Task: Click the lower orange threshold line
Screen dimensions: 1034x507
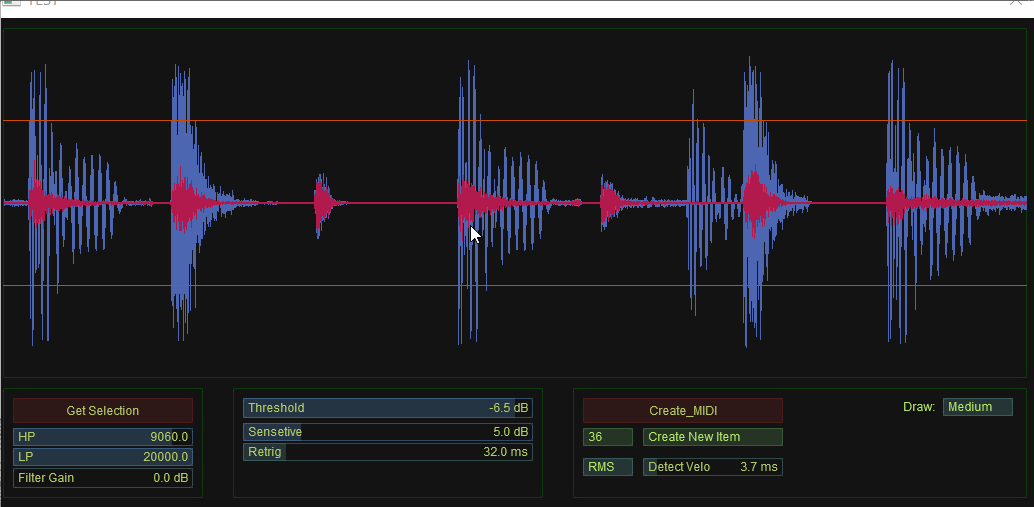Action: pyautogui.click(x=514, y=285)
